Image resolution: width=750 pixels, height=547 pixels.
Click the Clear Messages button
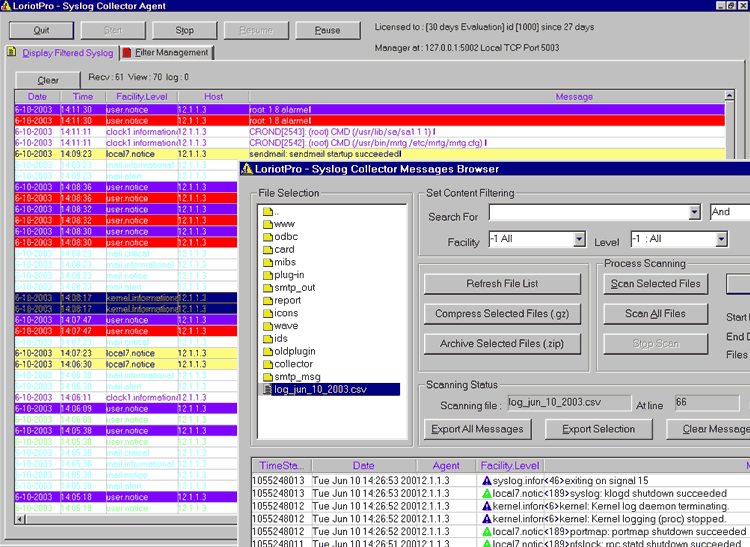(x=708, y=429)
